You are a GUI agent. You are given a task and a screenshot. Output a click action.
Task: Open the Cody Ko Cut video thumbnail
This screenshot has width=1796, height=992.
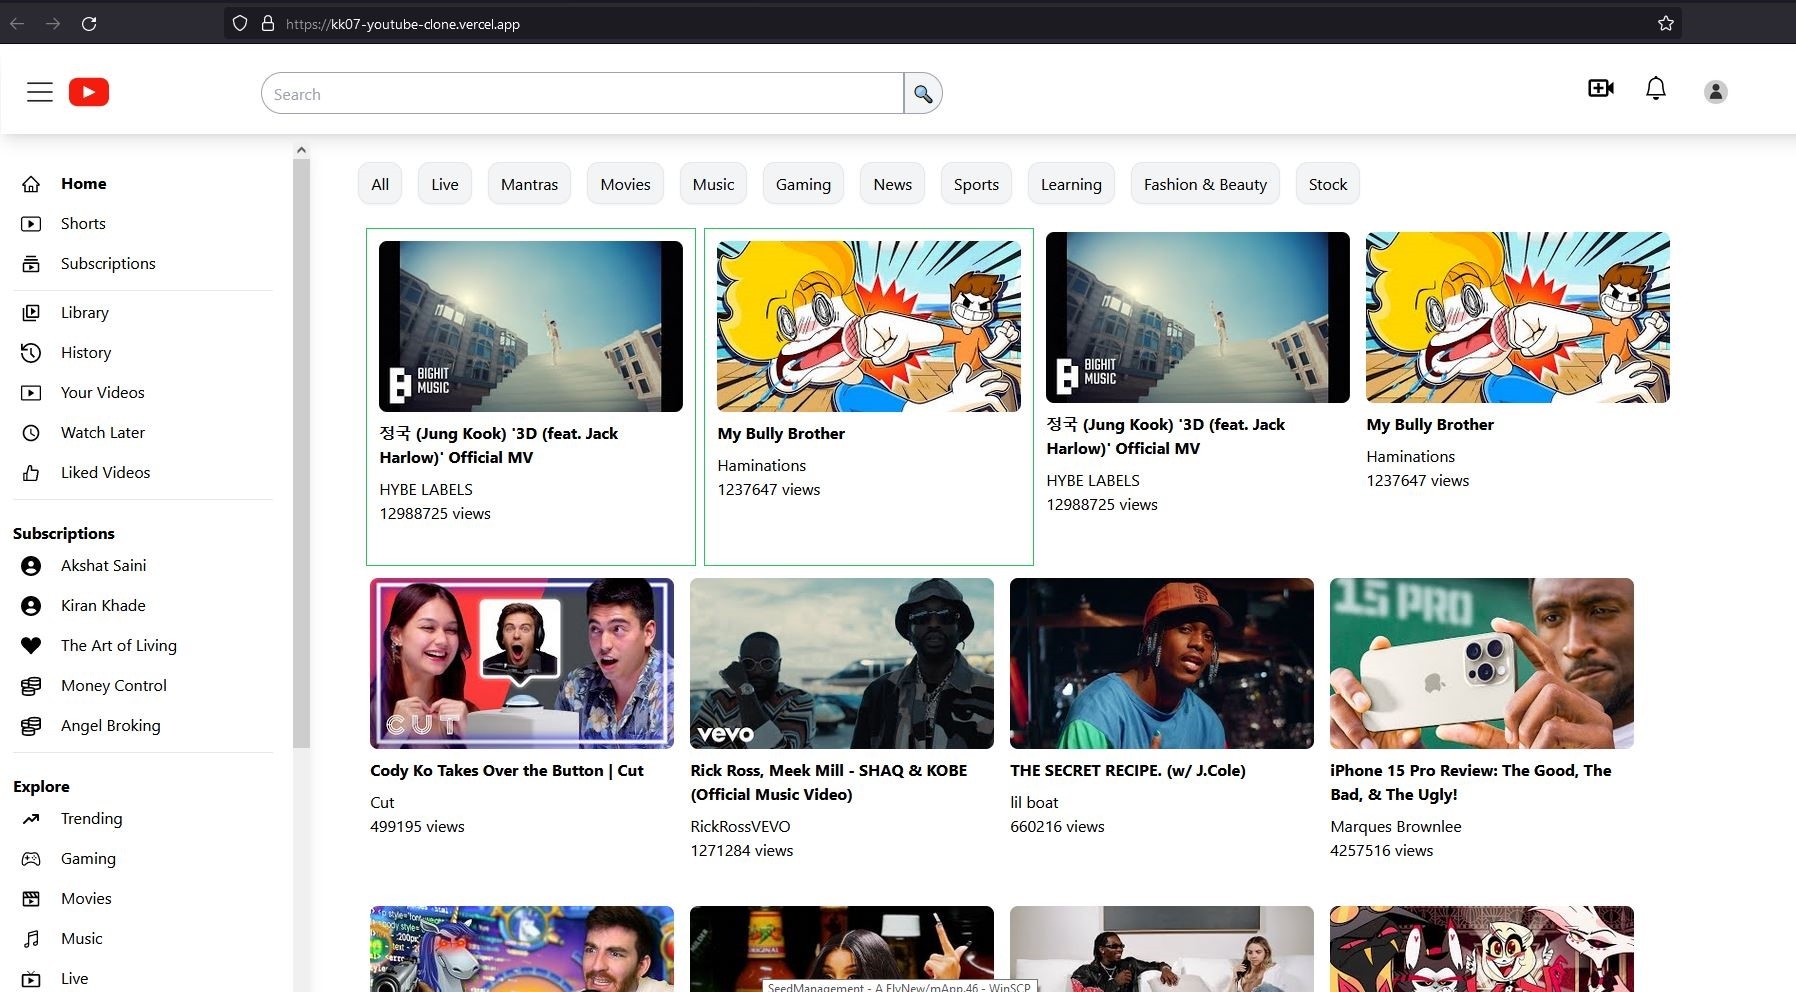[x=522, y=663]
